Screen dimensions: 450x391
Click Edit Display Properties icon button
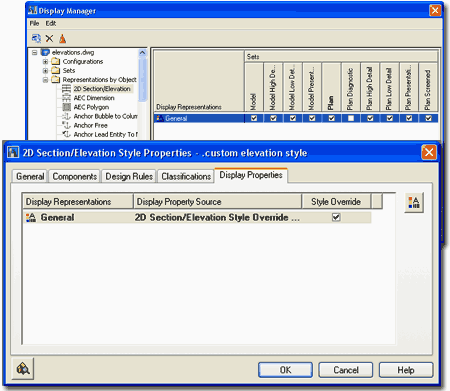414,202
